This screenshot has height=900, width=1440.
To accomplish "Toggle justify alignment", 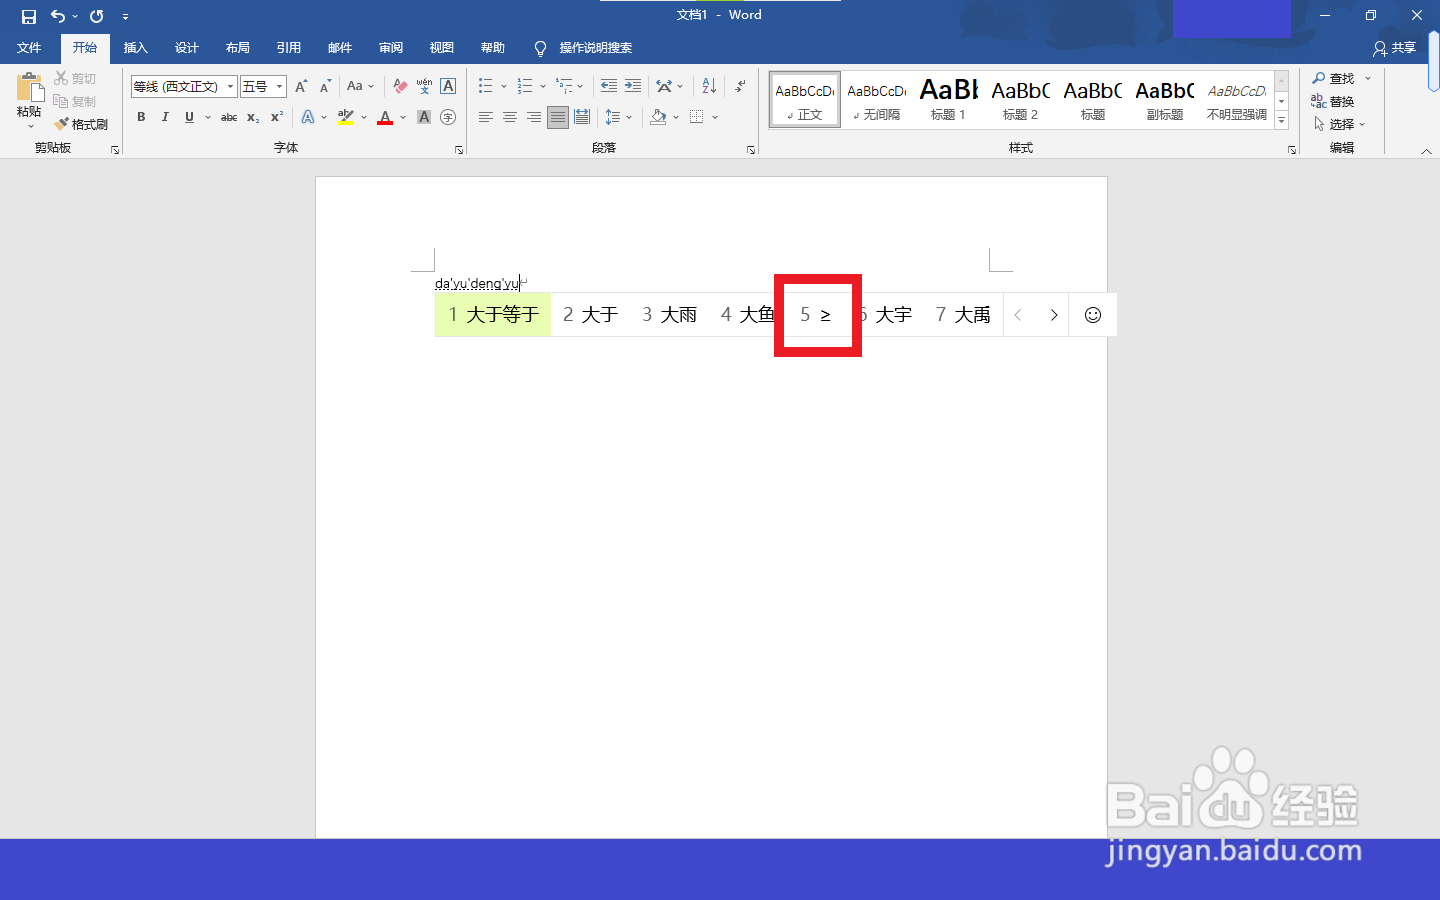I will tap(558, 117).
